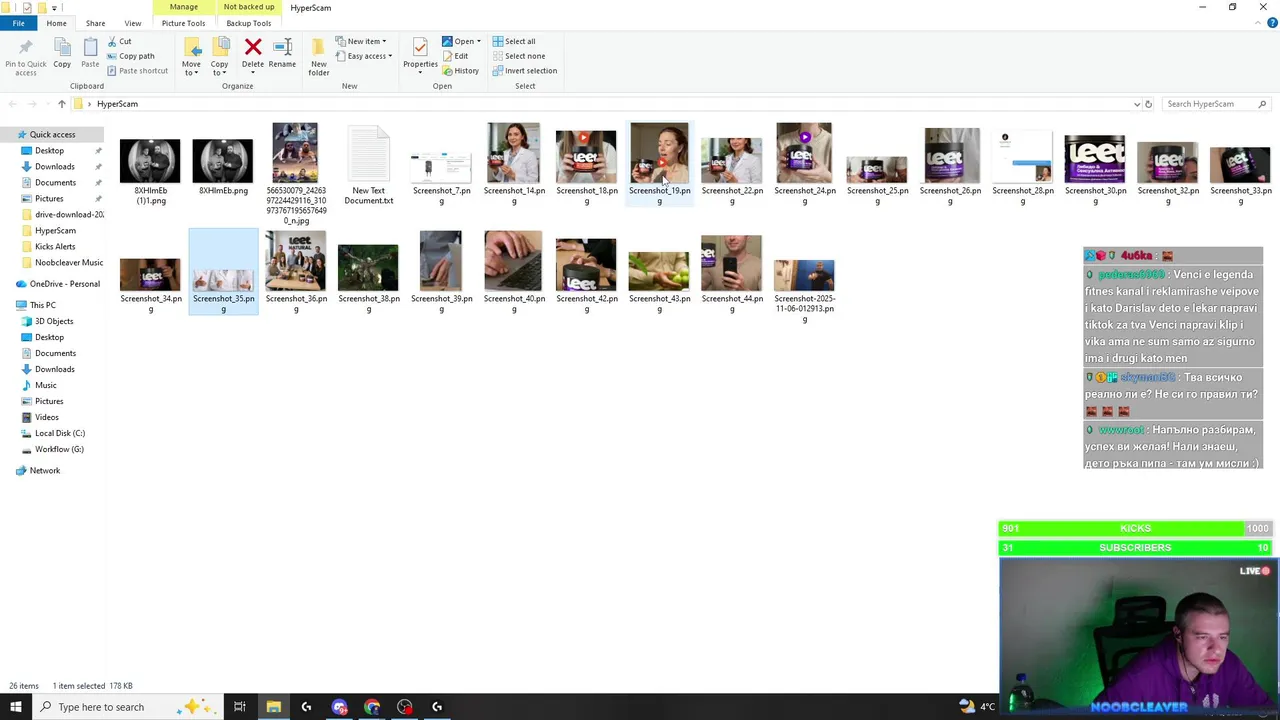Click the Paste ribbon icon
The image size is (1280, 720).
[x=90, y=47]
